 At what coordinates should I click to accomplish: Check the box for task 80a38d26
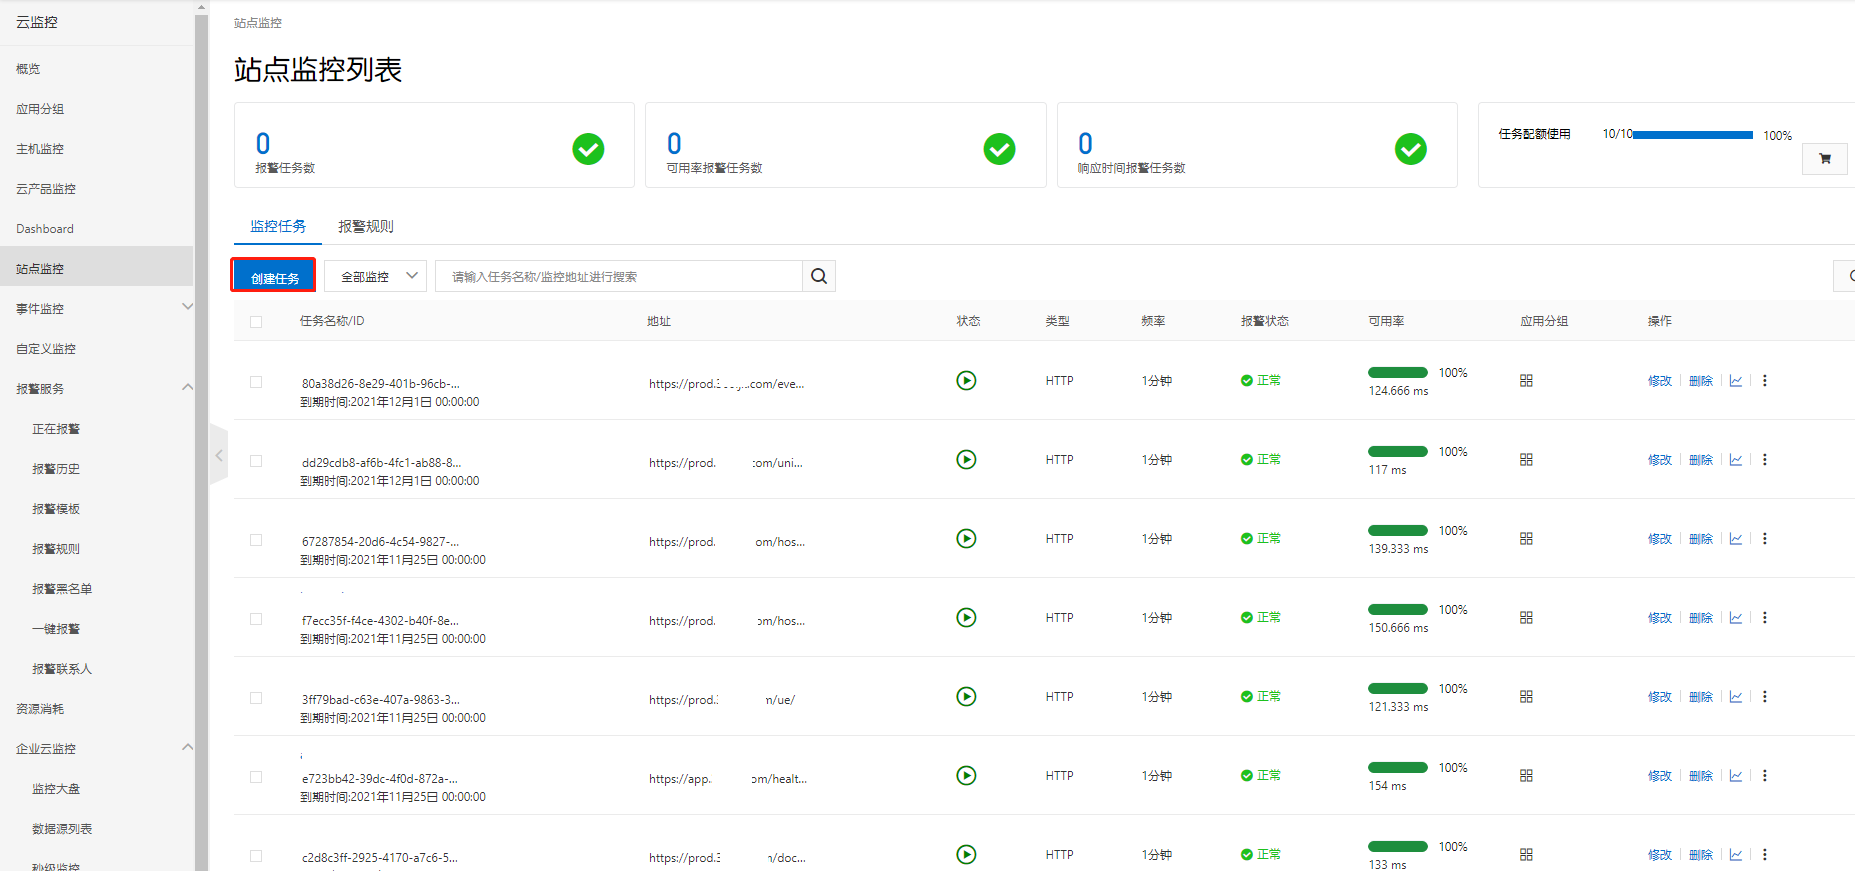(256, 382)
